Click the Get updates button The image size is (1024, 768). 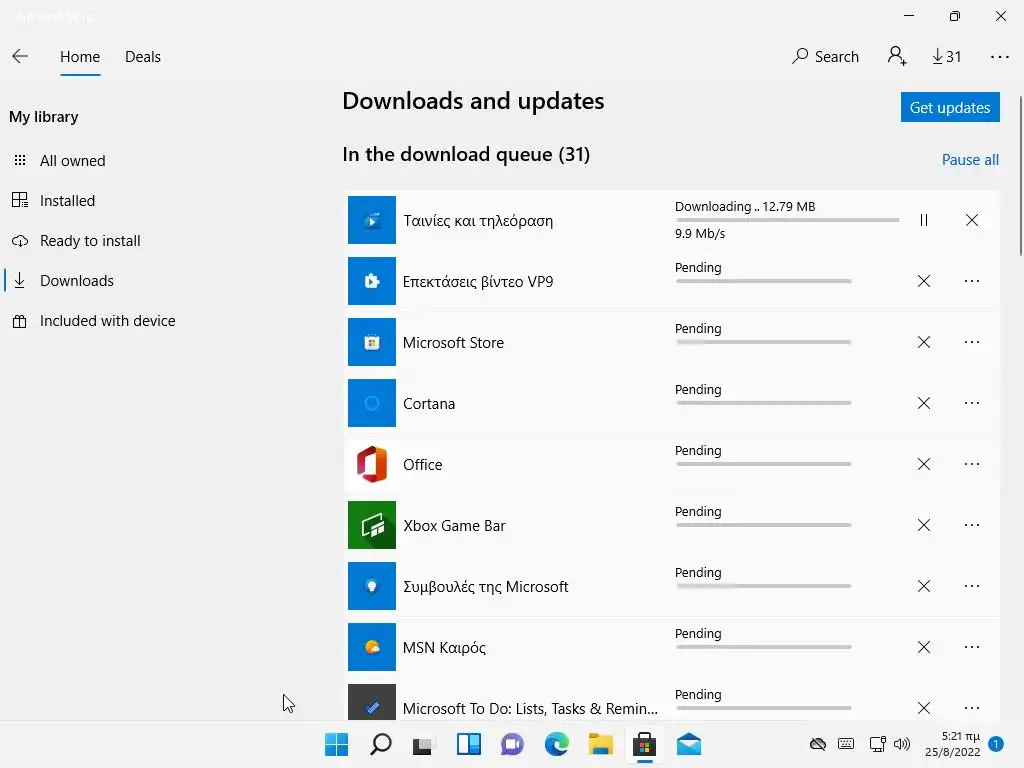coord(950,107)
